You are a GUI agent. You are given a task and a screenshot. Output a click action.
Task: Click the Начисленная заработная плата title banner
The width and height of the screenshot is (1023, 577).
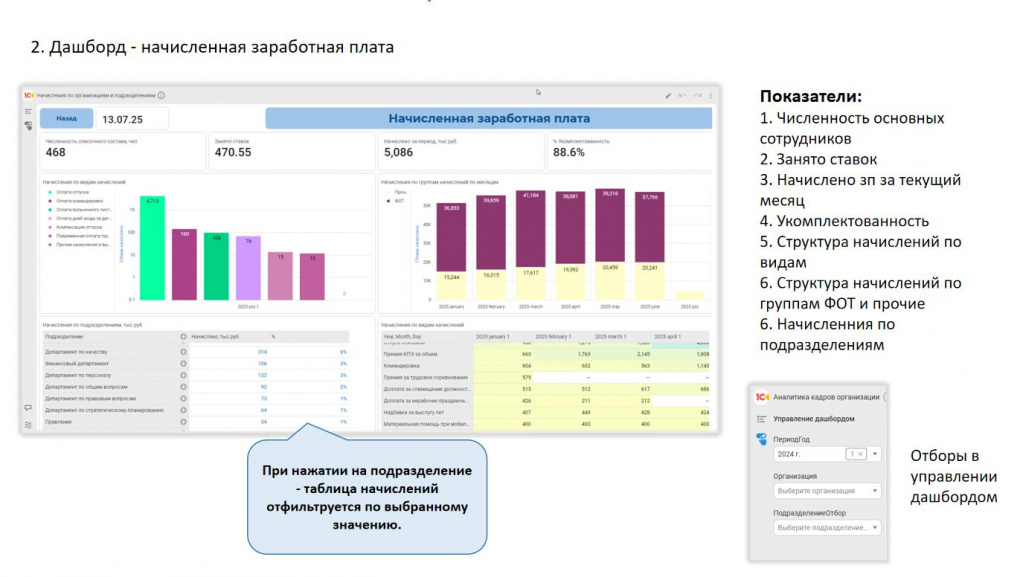coord(489,118)
